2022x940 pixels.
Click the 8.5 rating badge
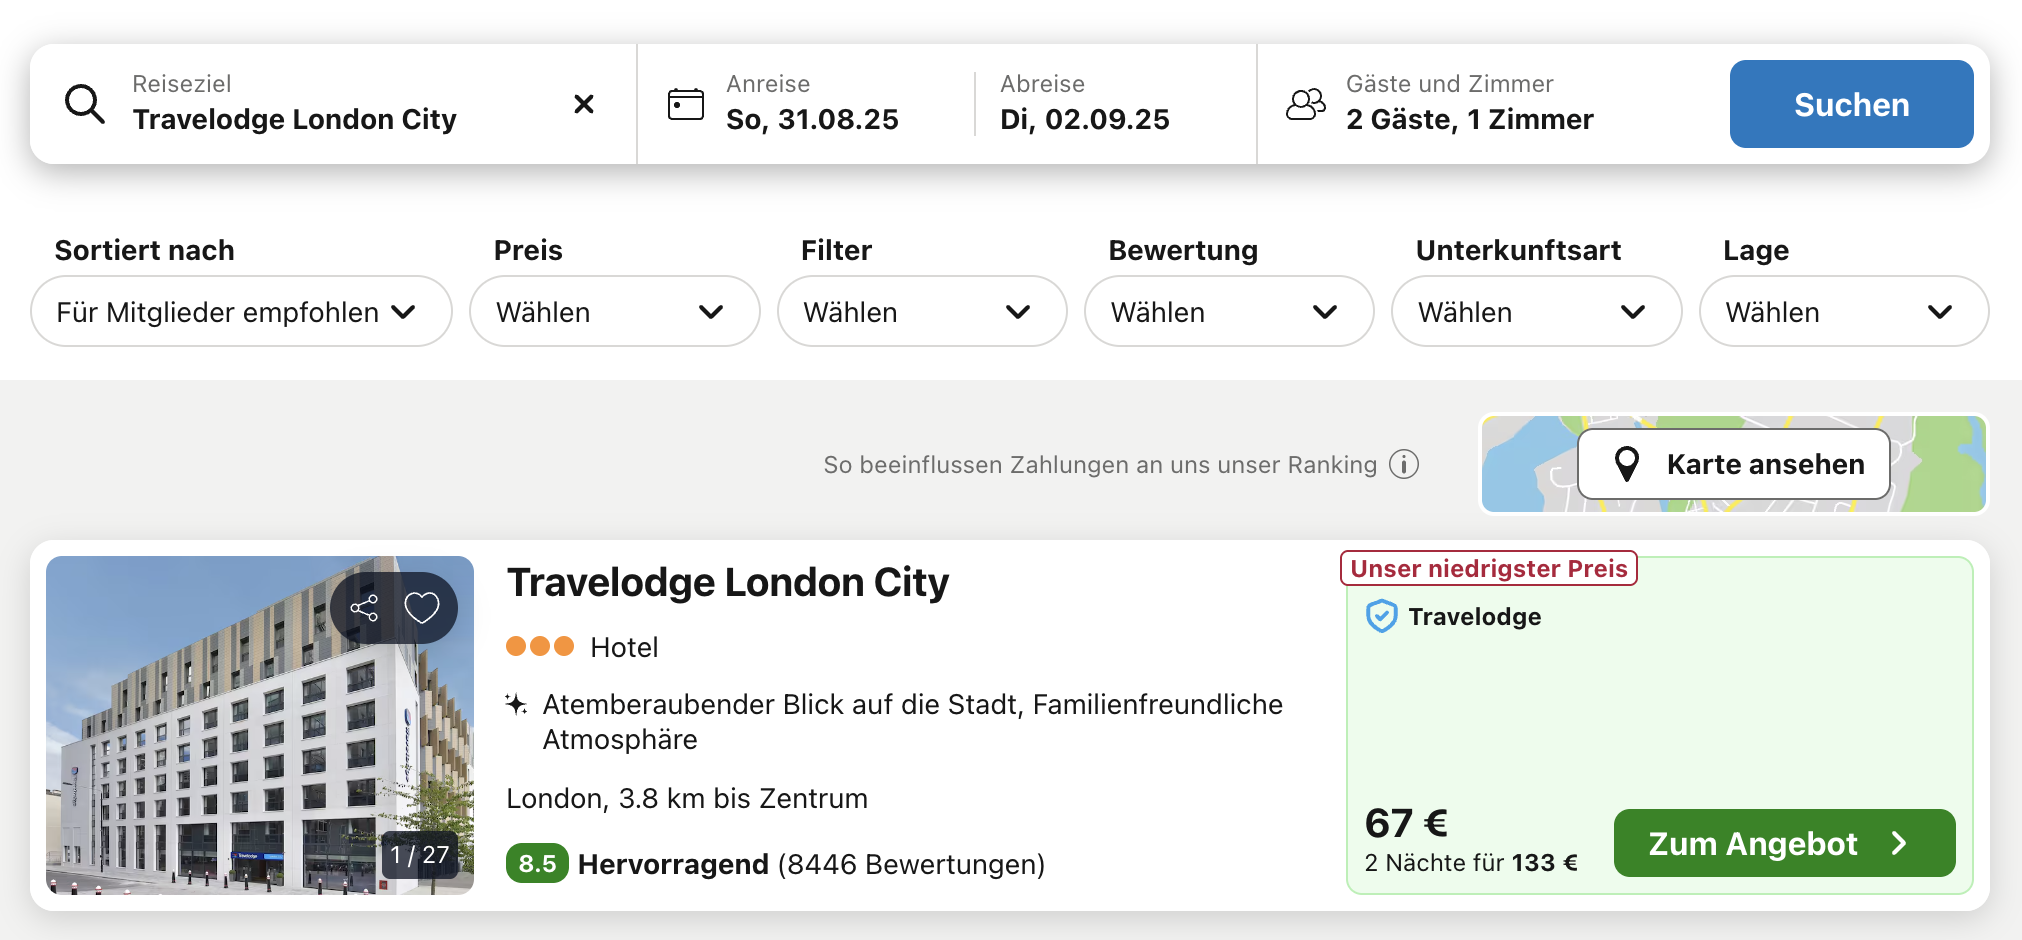537,863
